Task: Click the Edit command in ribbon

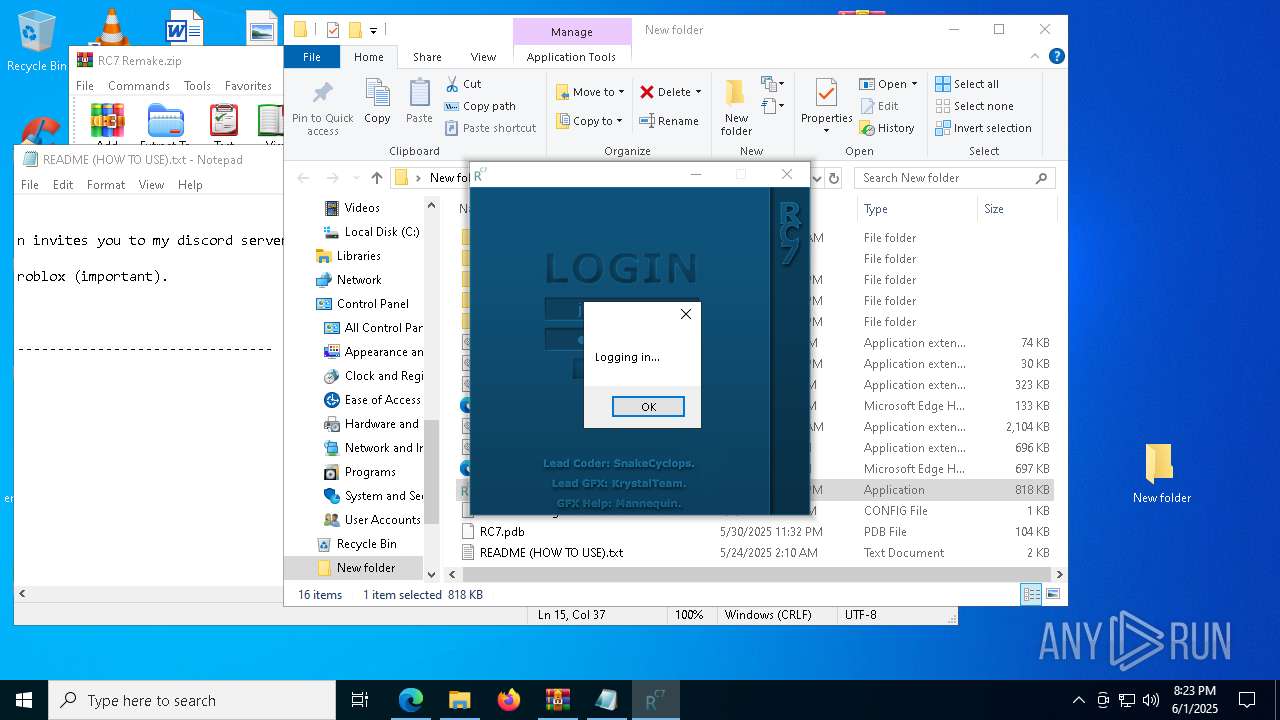Action: tap(879, 106)
